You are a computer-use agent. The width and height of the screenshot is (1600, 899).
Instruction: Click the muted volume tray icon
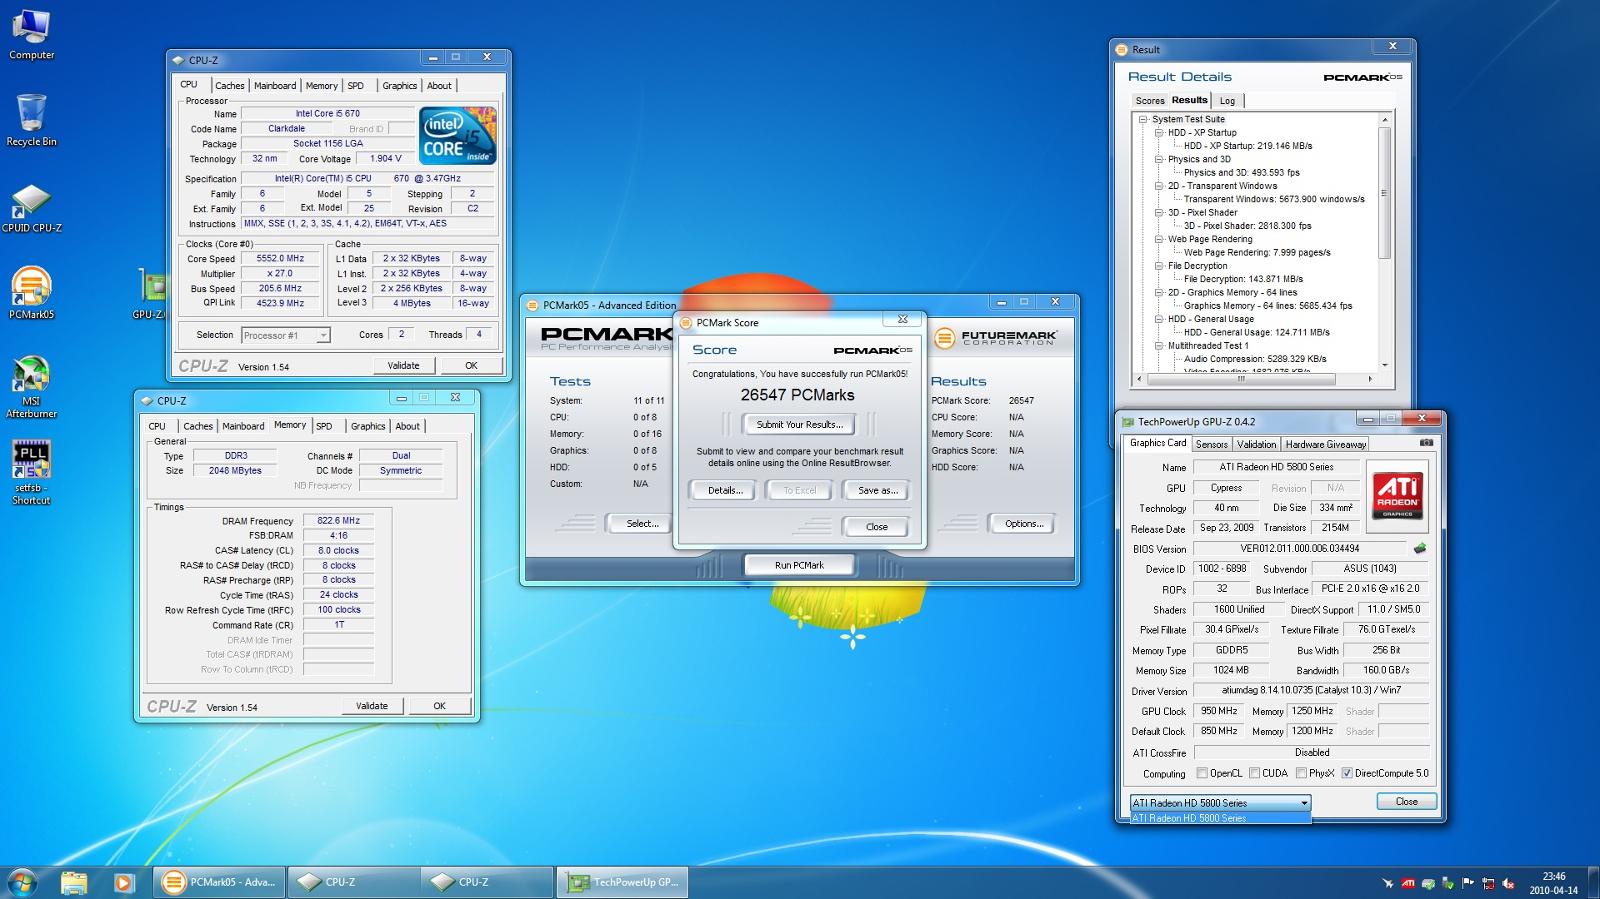tap(1508, 883)
